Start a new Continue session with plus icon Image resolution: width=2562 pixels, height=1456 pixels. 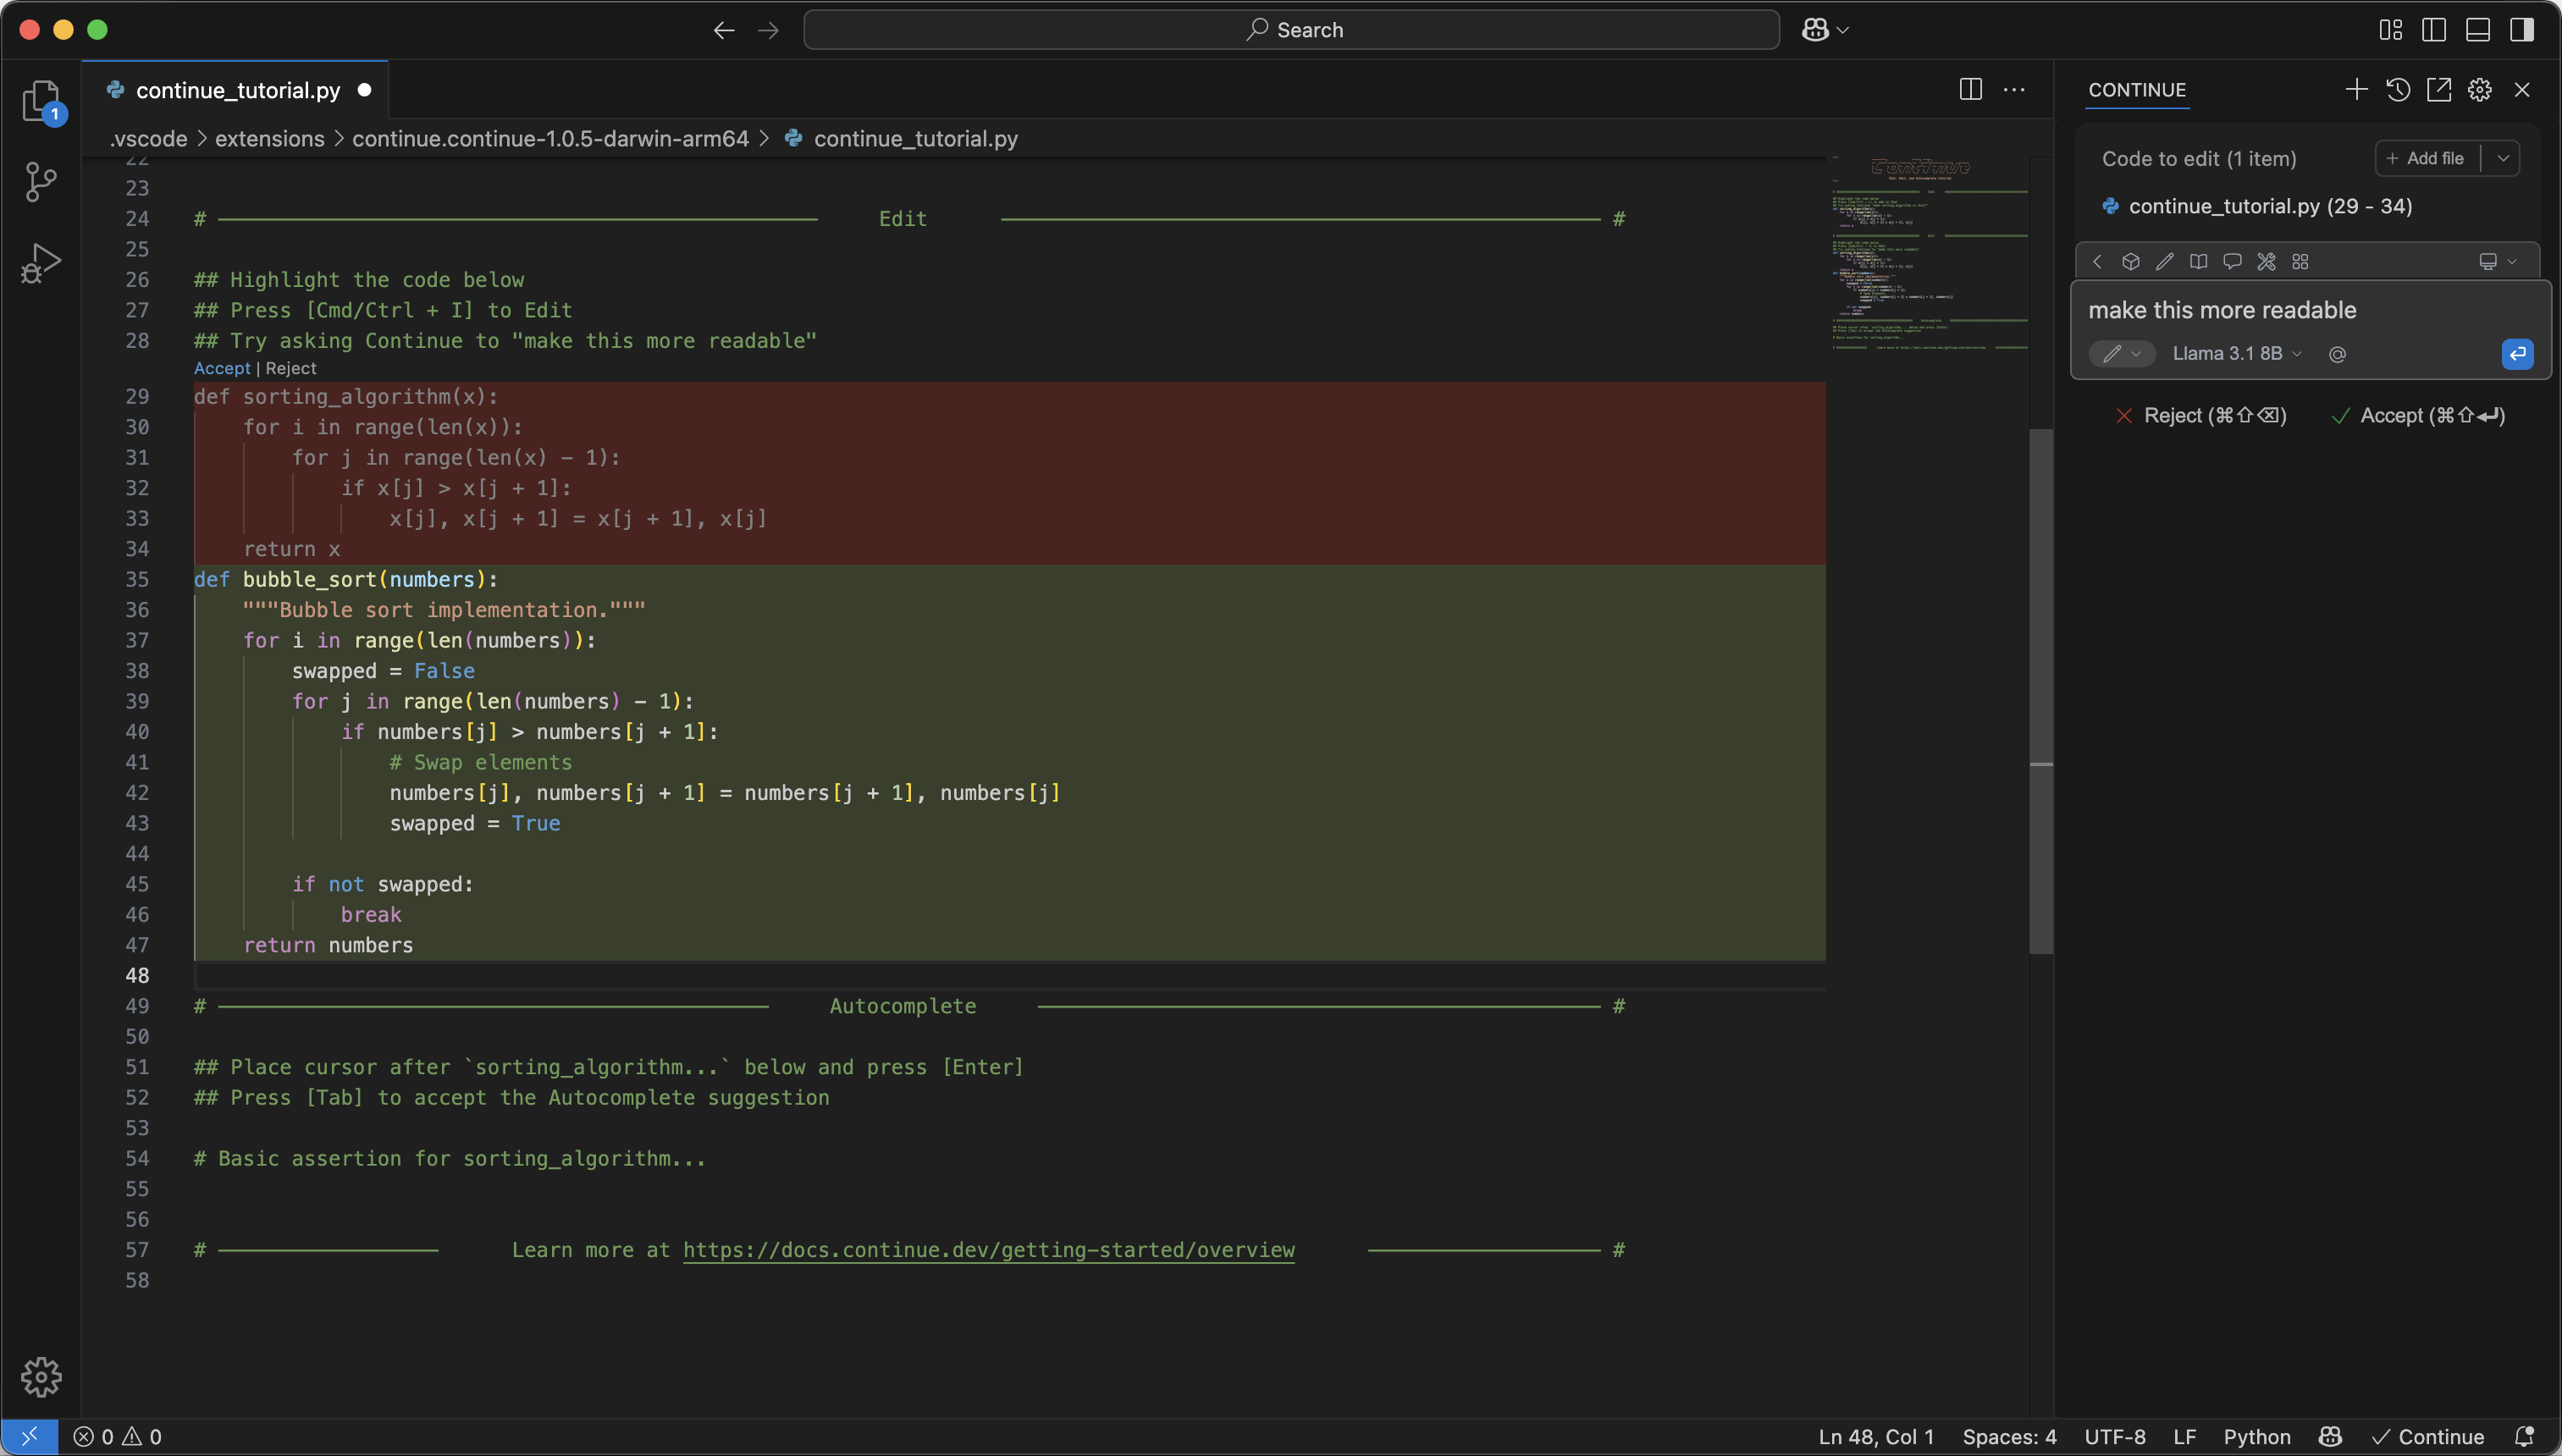(2356, 89)
